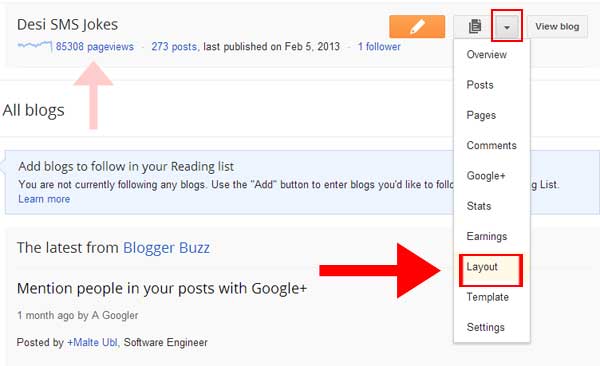Click the orange pencil new post button
The width and height of the screenshot is (600, 366).
click(417, 26)
